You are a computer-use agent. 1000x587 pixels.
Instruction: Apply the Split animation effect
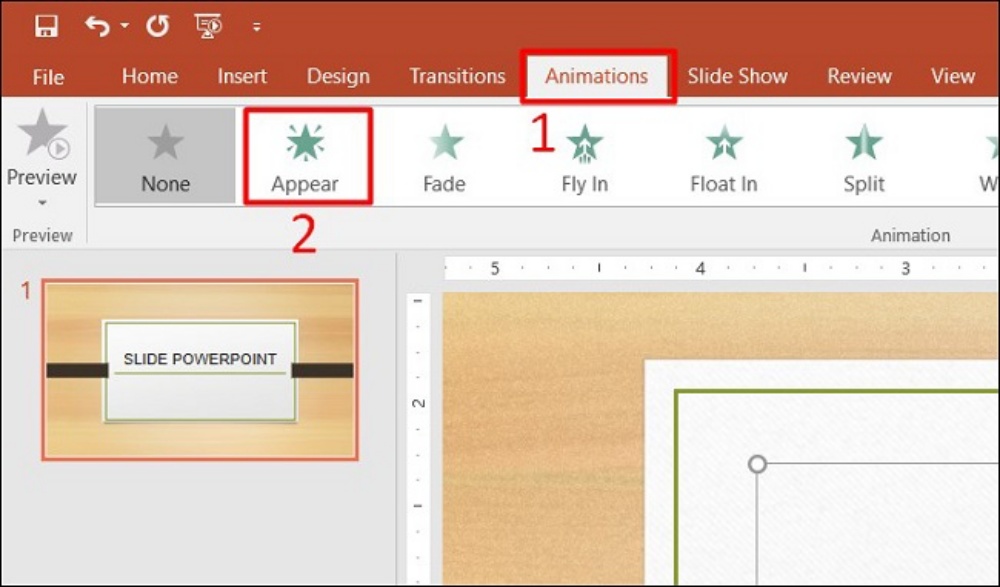click(x=864, y=158)
